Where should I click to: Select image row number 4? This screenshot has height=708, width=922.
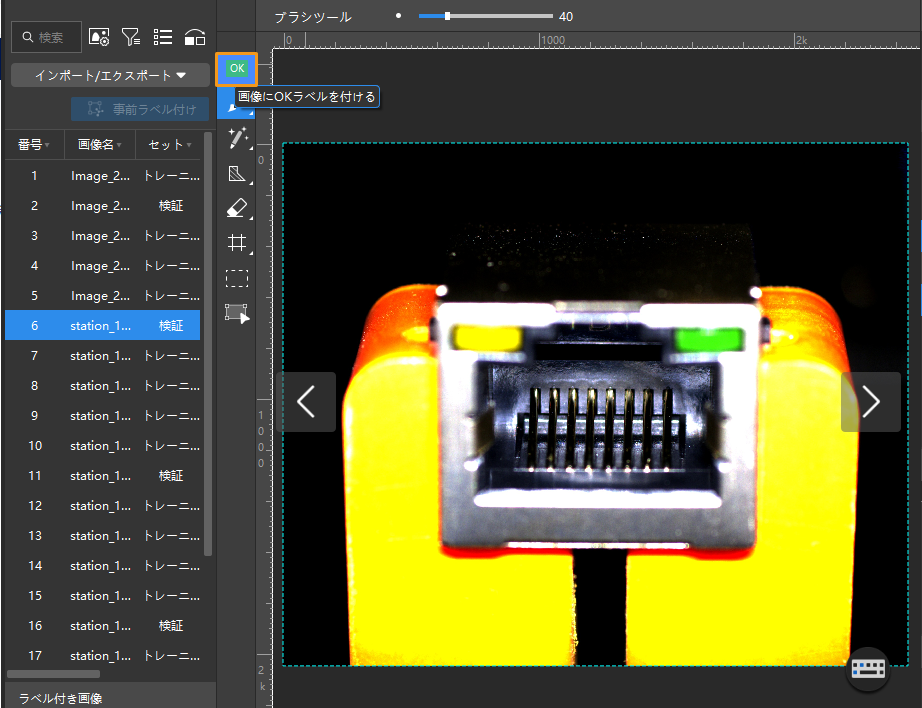(102, 266)
